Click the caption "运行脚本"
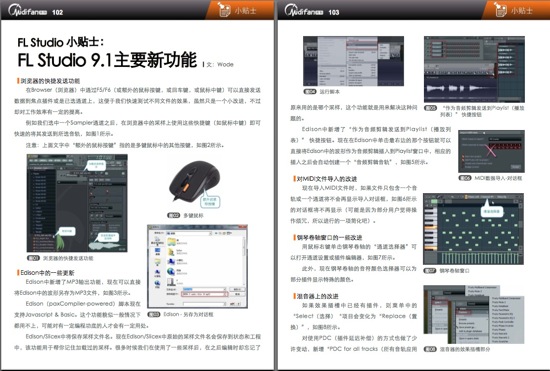The width and height of the screenshot is (550, 371). (329, 92)
